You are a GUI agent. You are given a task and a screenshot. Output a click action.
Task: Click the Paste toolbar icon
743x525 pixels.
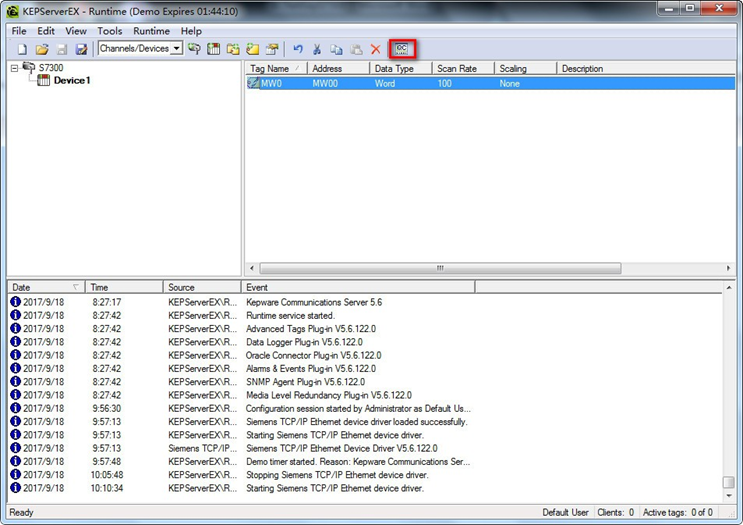356,49
